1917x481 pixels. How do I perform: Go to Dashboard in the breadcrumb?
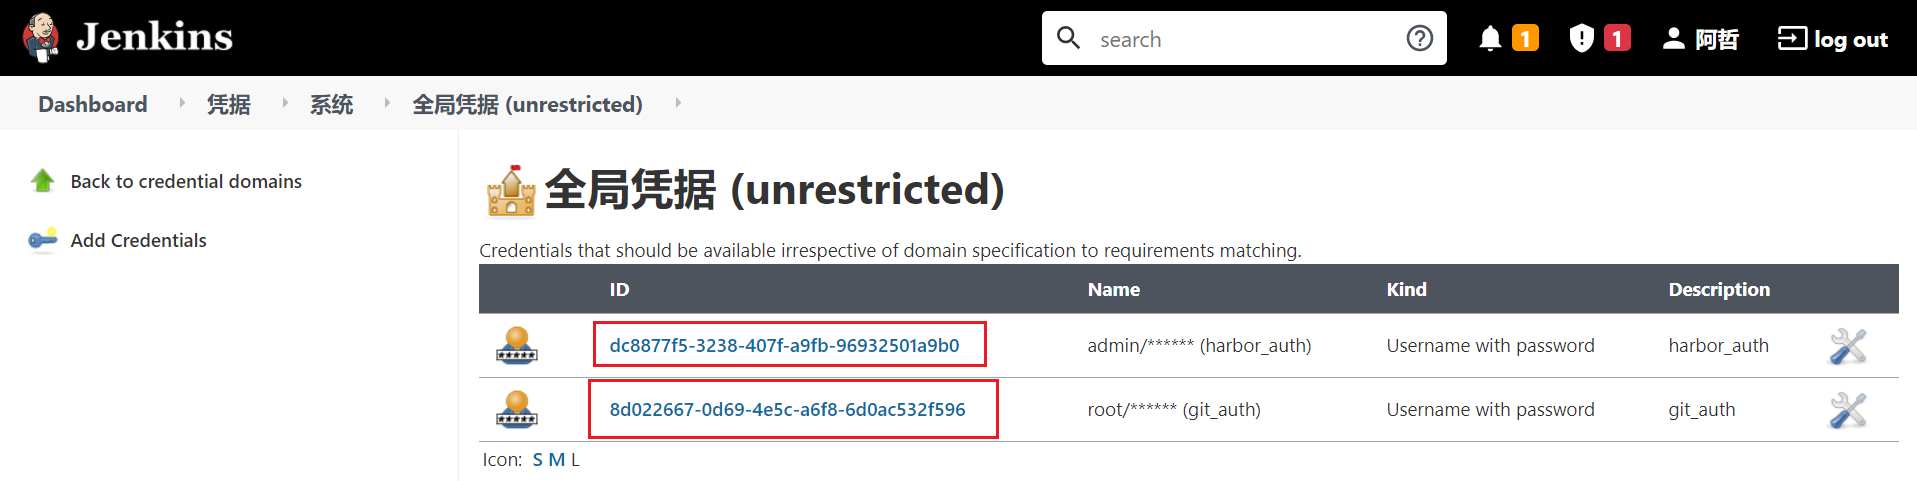[92, 104]
